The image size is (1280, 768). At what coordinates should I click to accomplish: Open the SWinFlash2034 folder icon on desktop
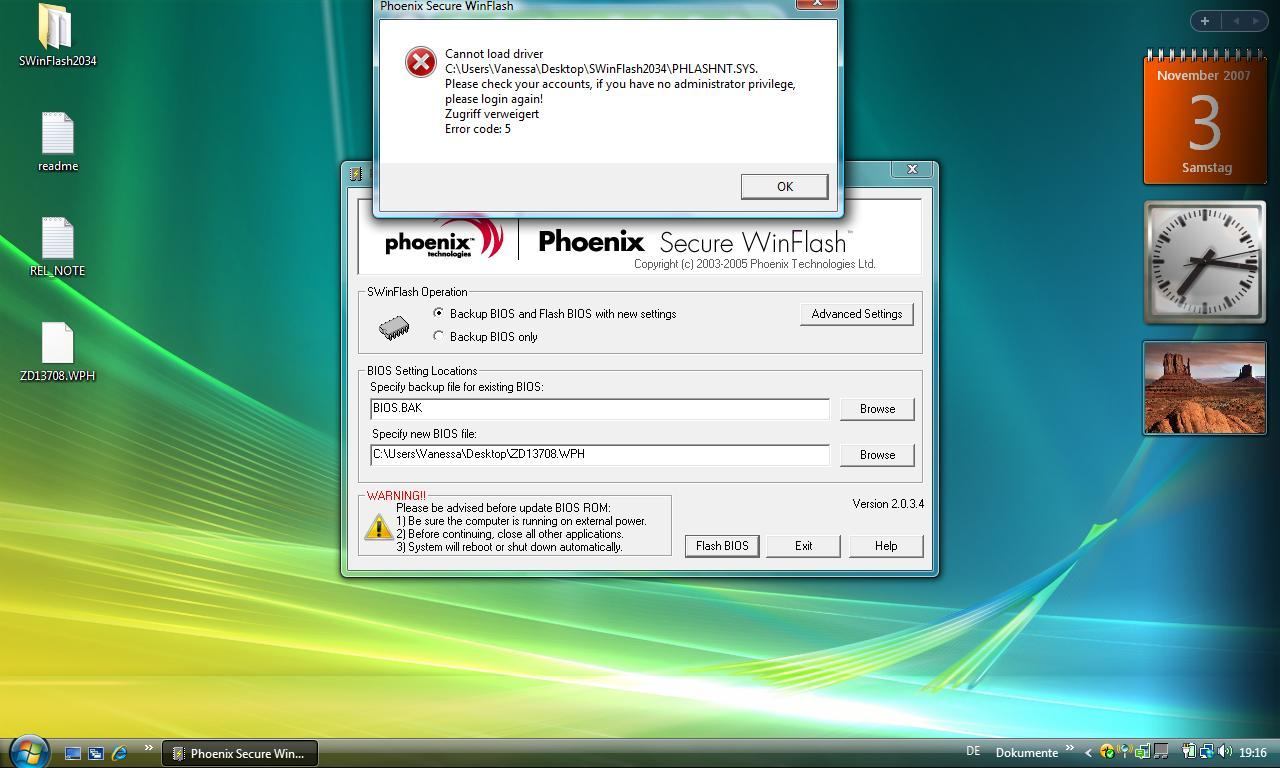click(55, 27)
